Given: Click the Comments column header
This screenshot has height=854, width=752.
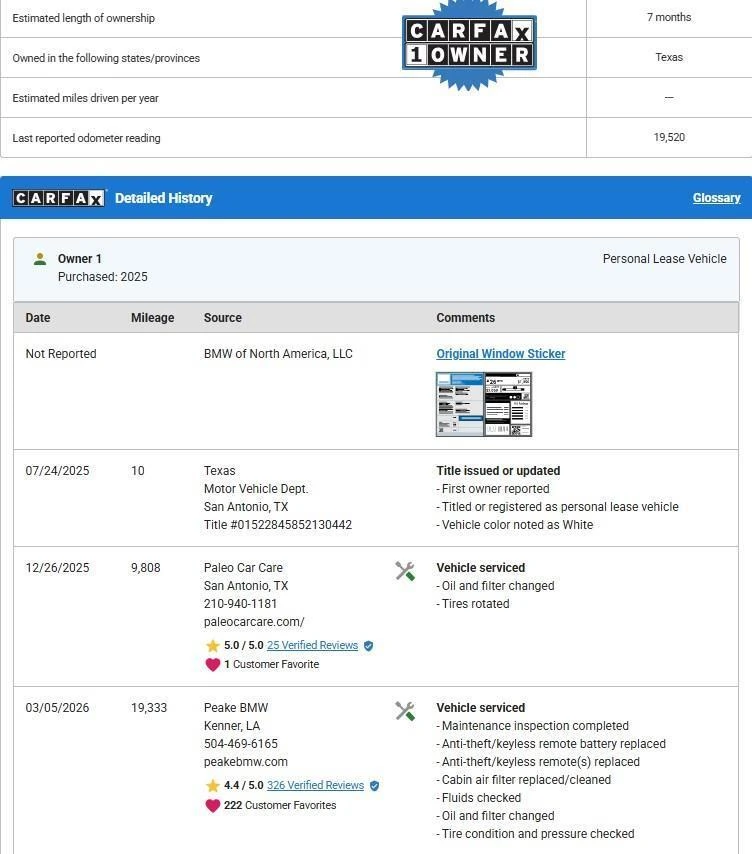Looking at the screenshot, I should point(466,318).
